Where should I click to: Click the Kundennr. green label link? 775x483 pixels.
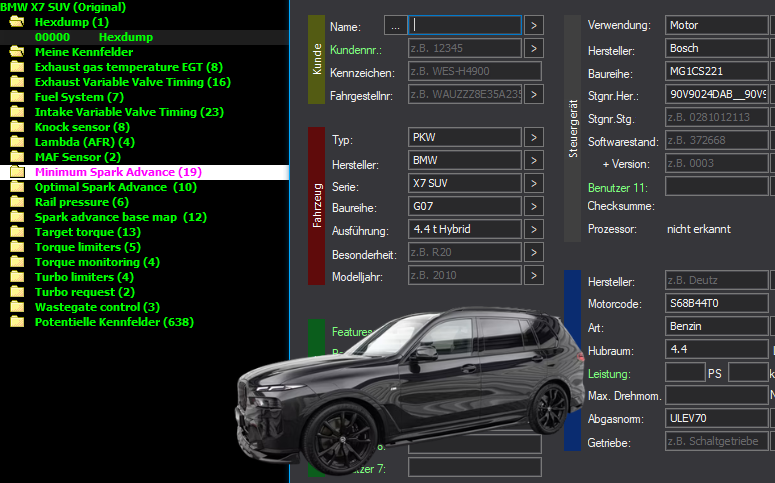pos(356,50)
